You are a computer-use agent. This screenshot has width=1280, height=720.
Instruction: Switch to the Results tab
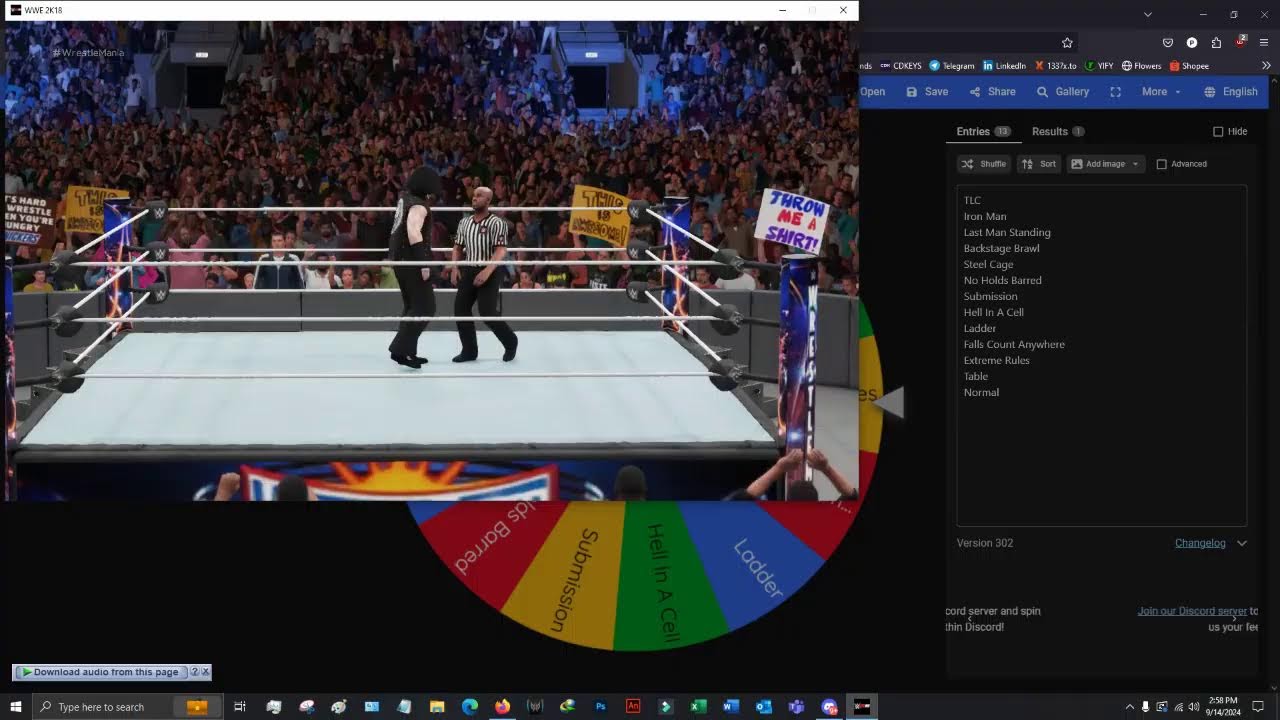click(x=1058, y=132)
